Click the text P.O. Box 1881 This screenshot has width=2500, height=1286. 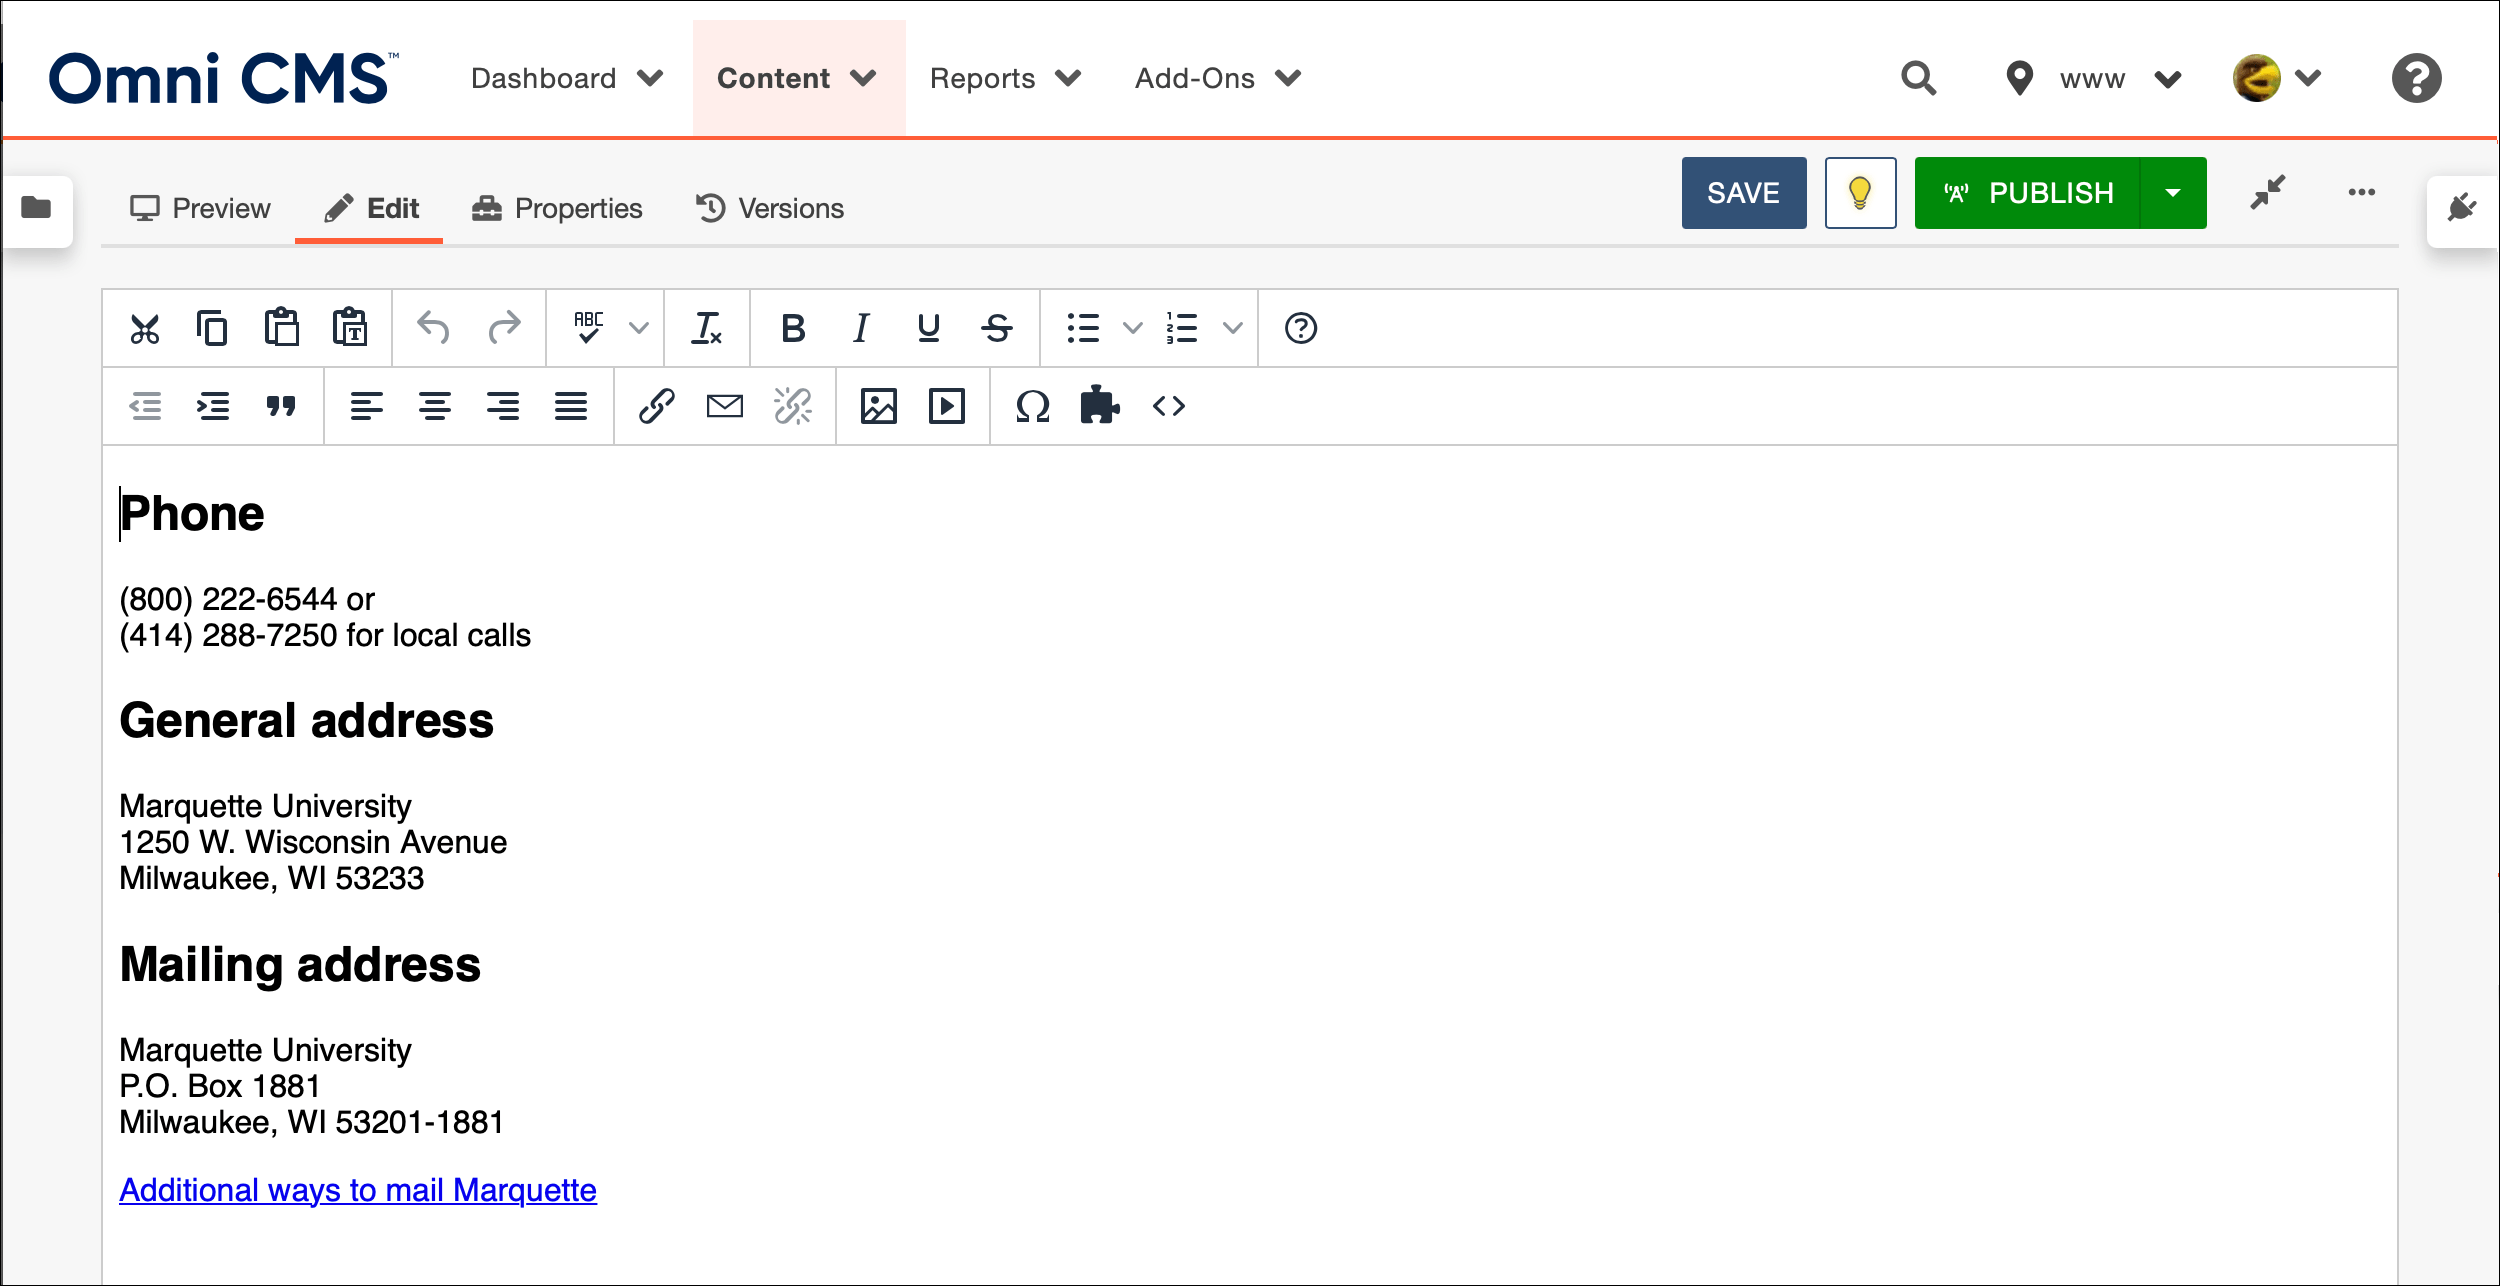tap(220, 1086)
